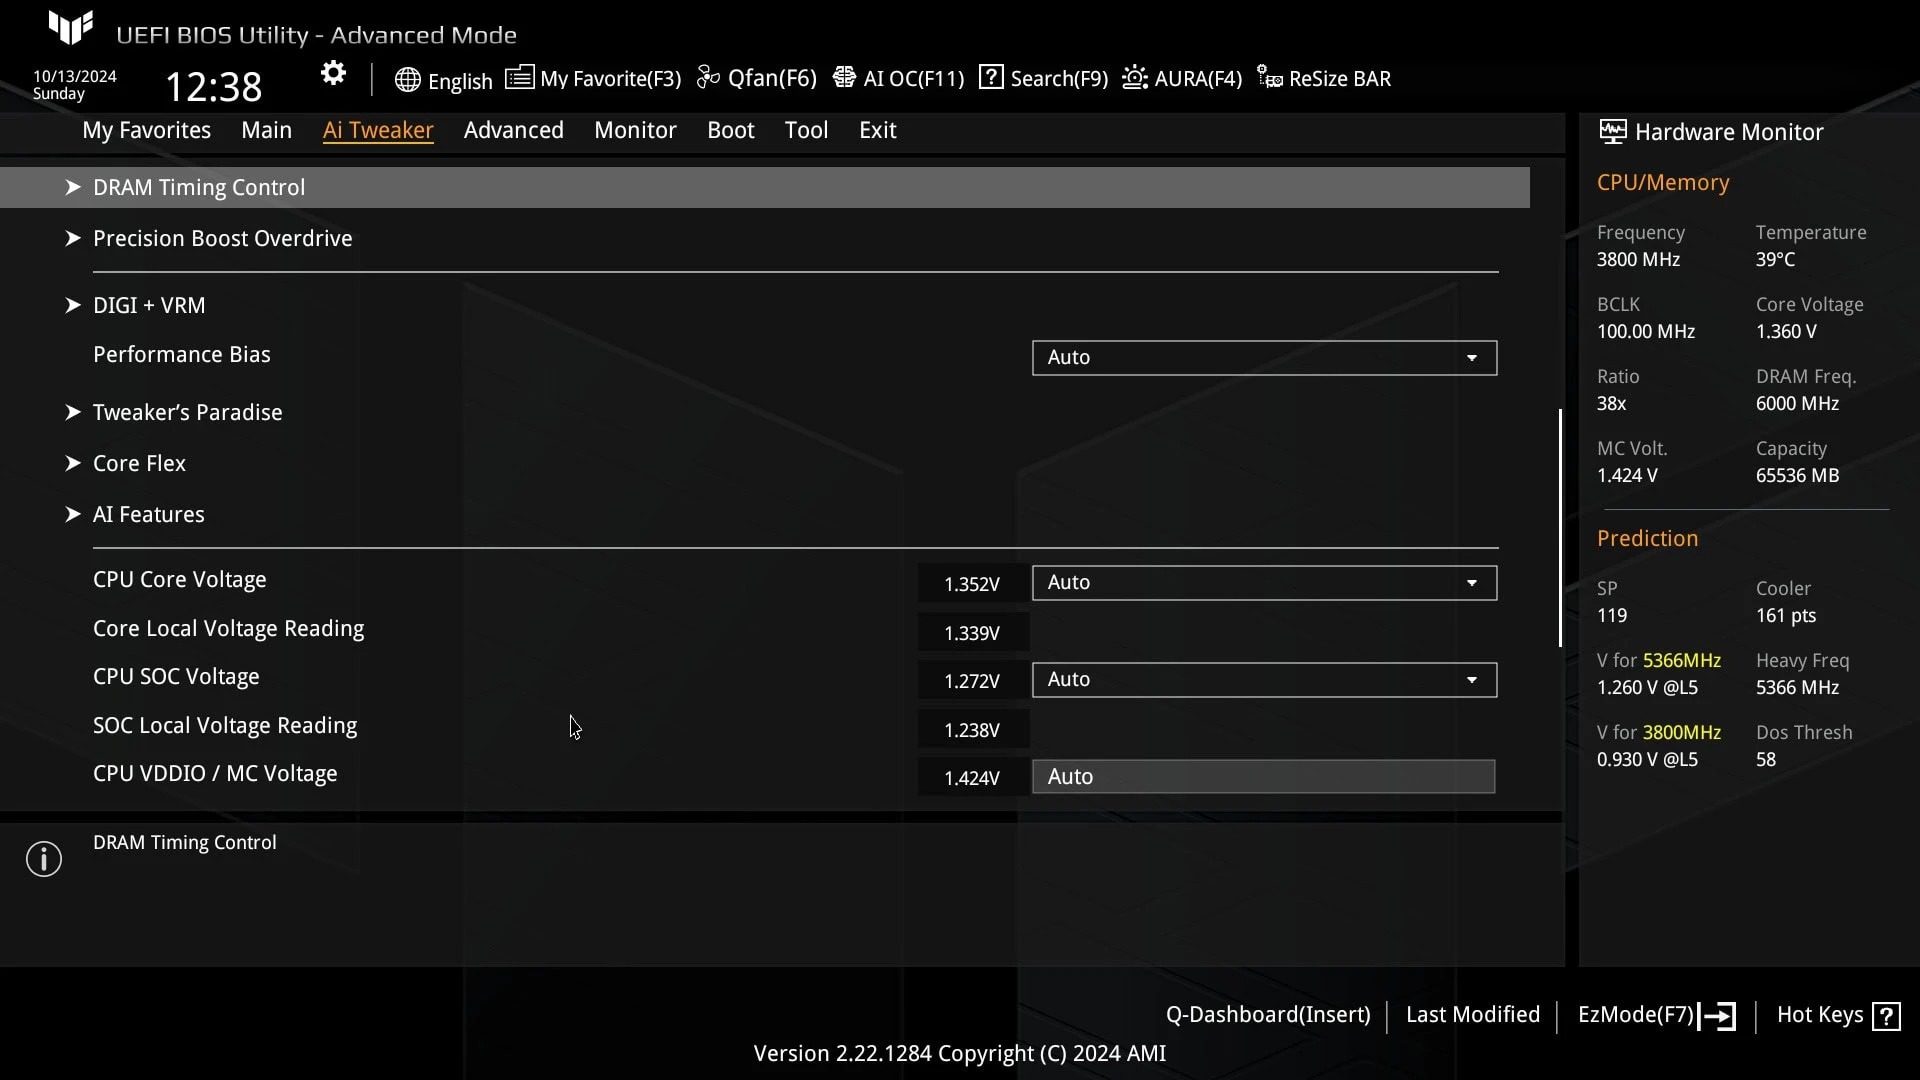The image size is (1920, 1080).
Task: Click CPU SOC Voltage 1.272V value
Action: 972,681
